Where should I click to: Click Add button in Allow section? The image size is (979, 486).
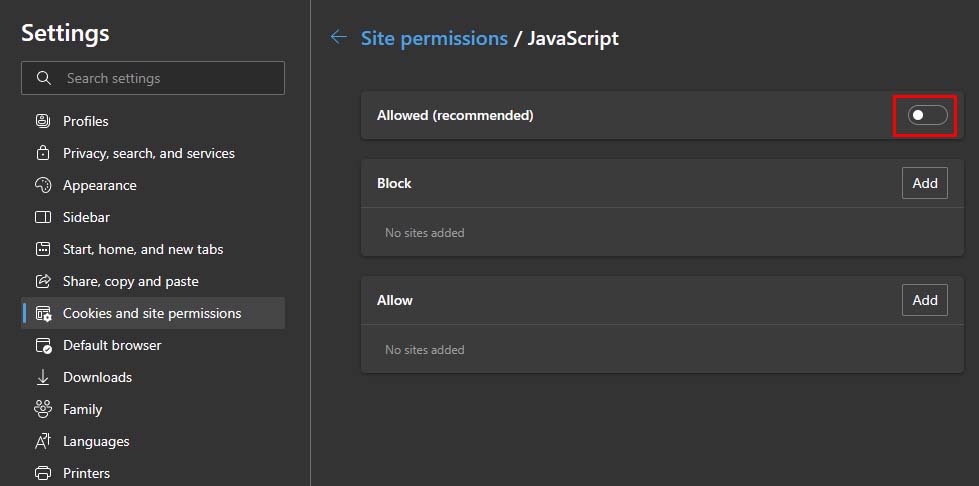[x=925, y=300]
